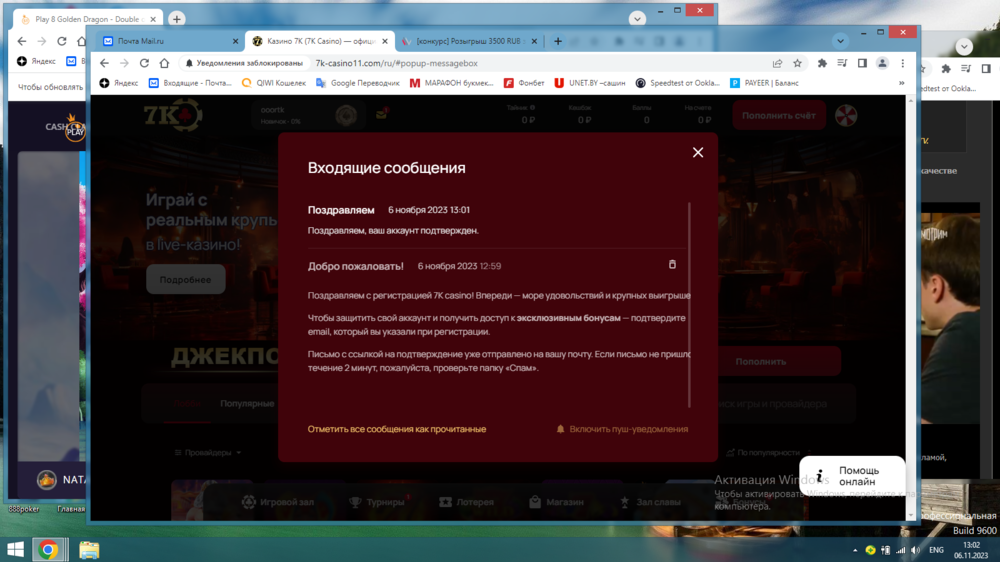Viewport: 1000px width, 562px height.
Task: Close the incoming messages popup
Action: point(698,152)
